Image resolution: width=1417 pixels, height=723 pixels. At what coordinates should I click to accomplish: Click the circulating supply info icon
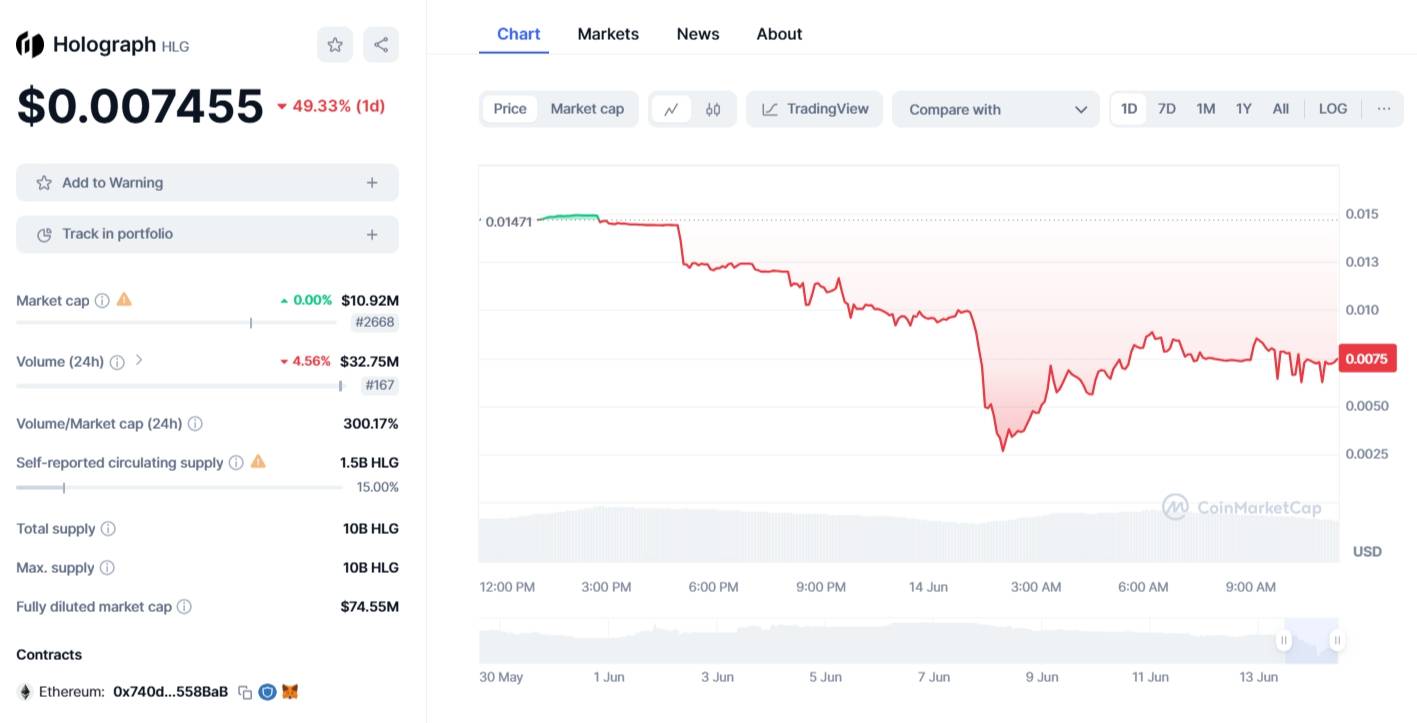tap(236, 463)
